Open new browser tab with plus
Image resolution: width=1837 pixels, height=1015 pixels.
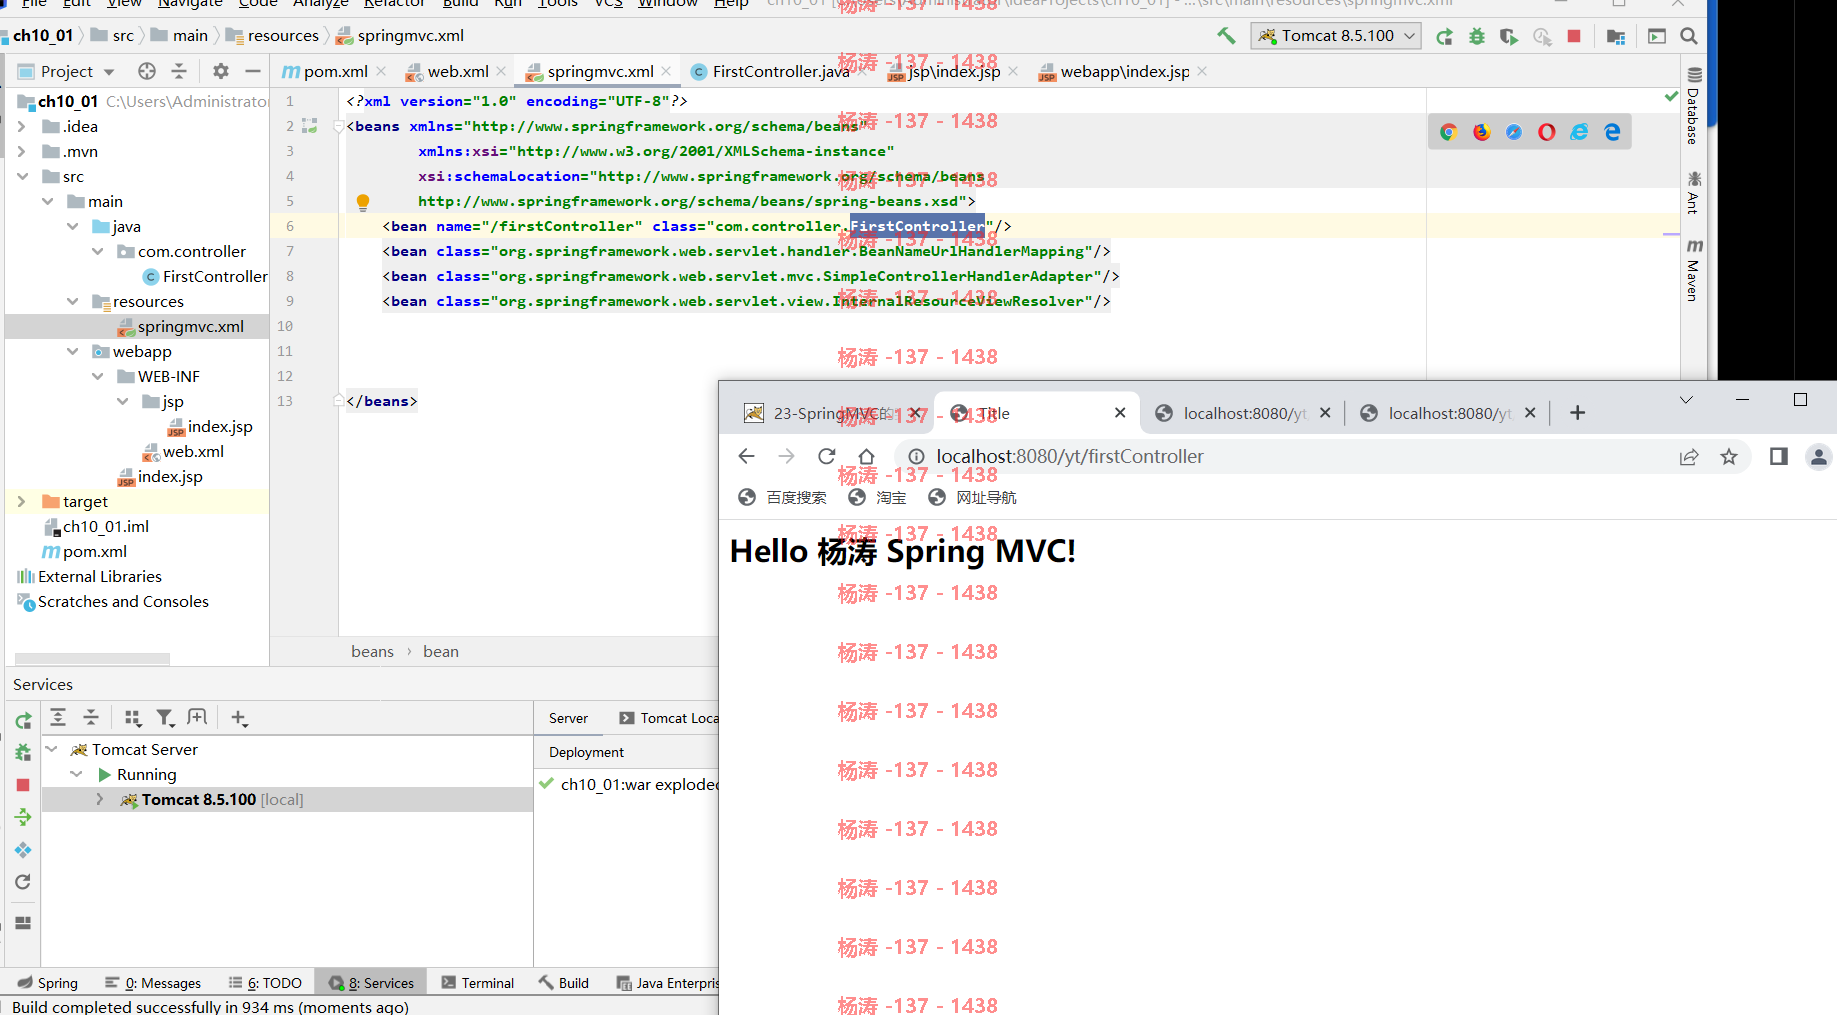(1577, 412)
